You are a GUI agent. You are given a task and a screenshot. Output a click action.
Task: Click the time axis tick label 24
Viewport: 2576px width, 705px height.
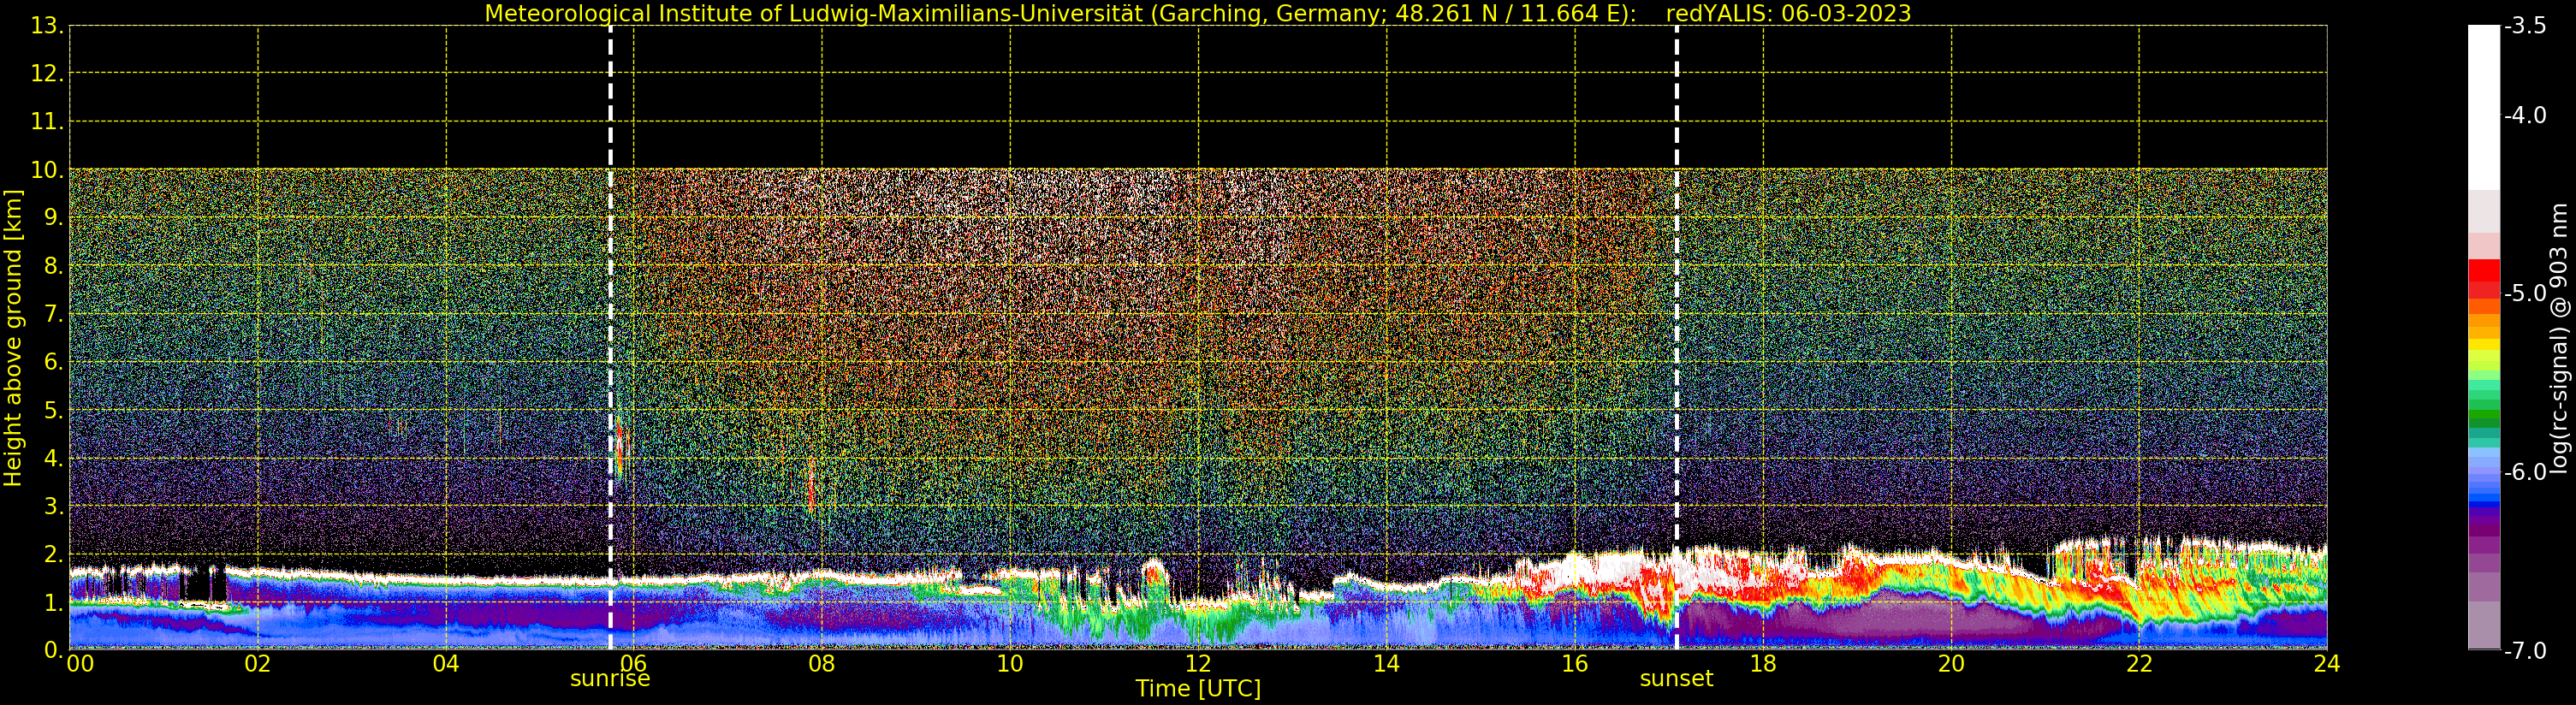click(x=2327, y=664)
